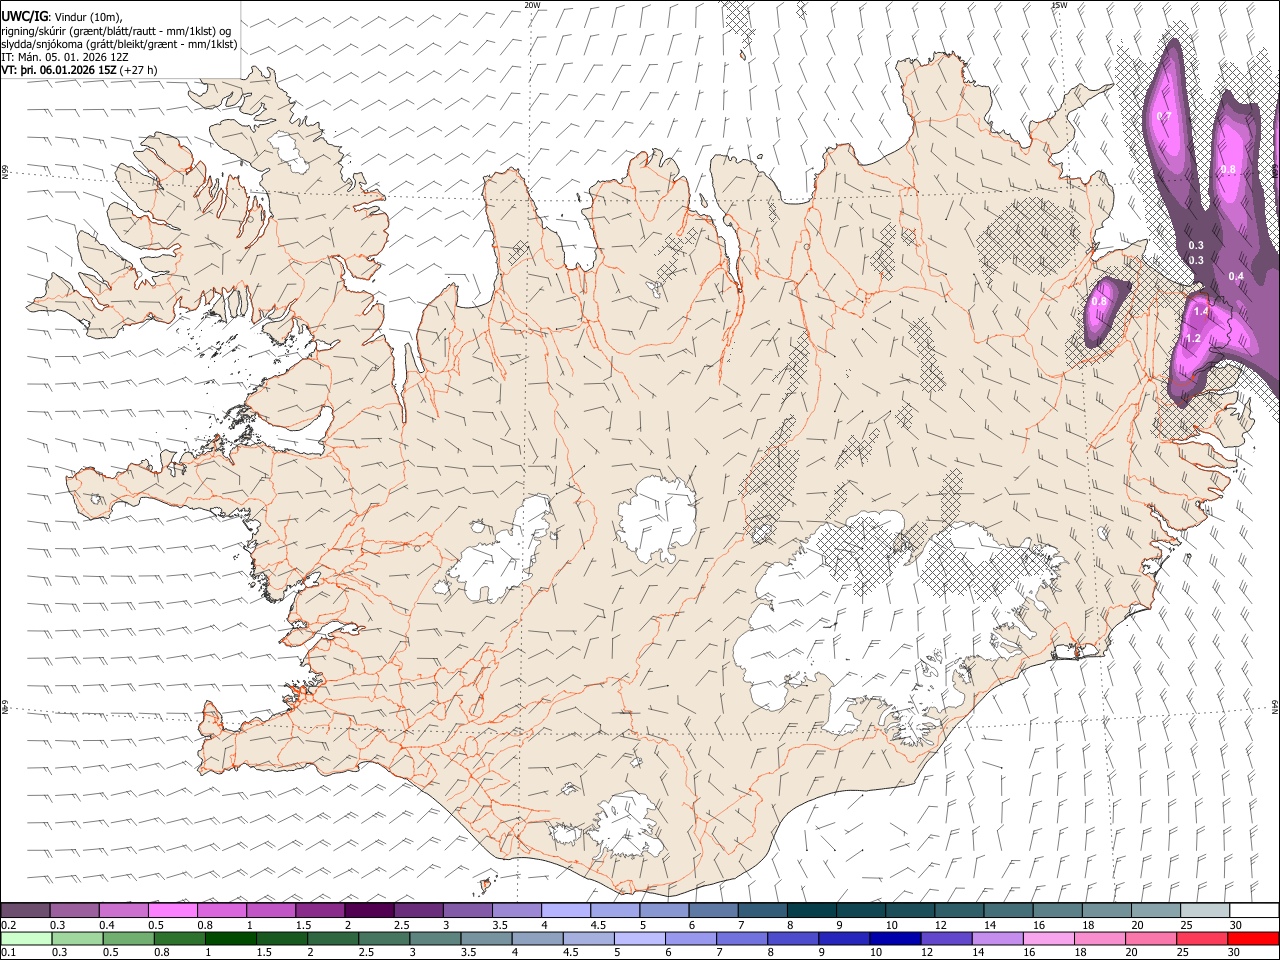Select the 20–25 red-pink rain legend swatch
1280x960 pixels.
point(1151,938)
